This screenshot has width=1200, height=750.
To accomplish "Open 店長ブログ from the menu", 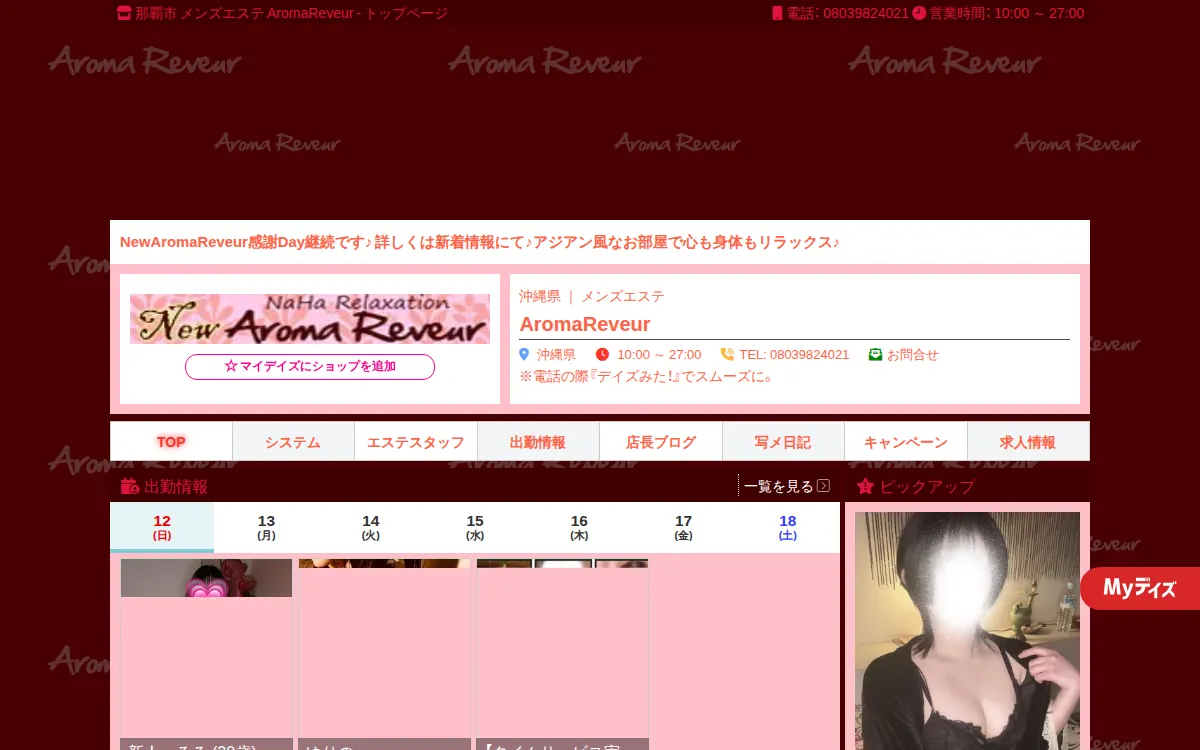I will click(x=661, y=442).
